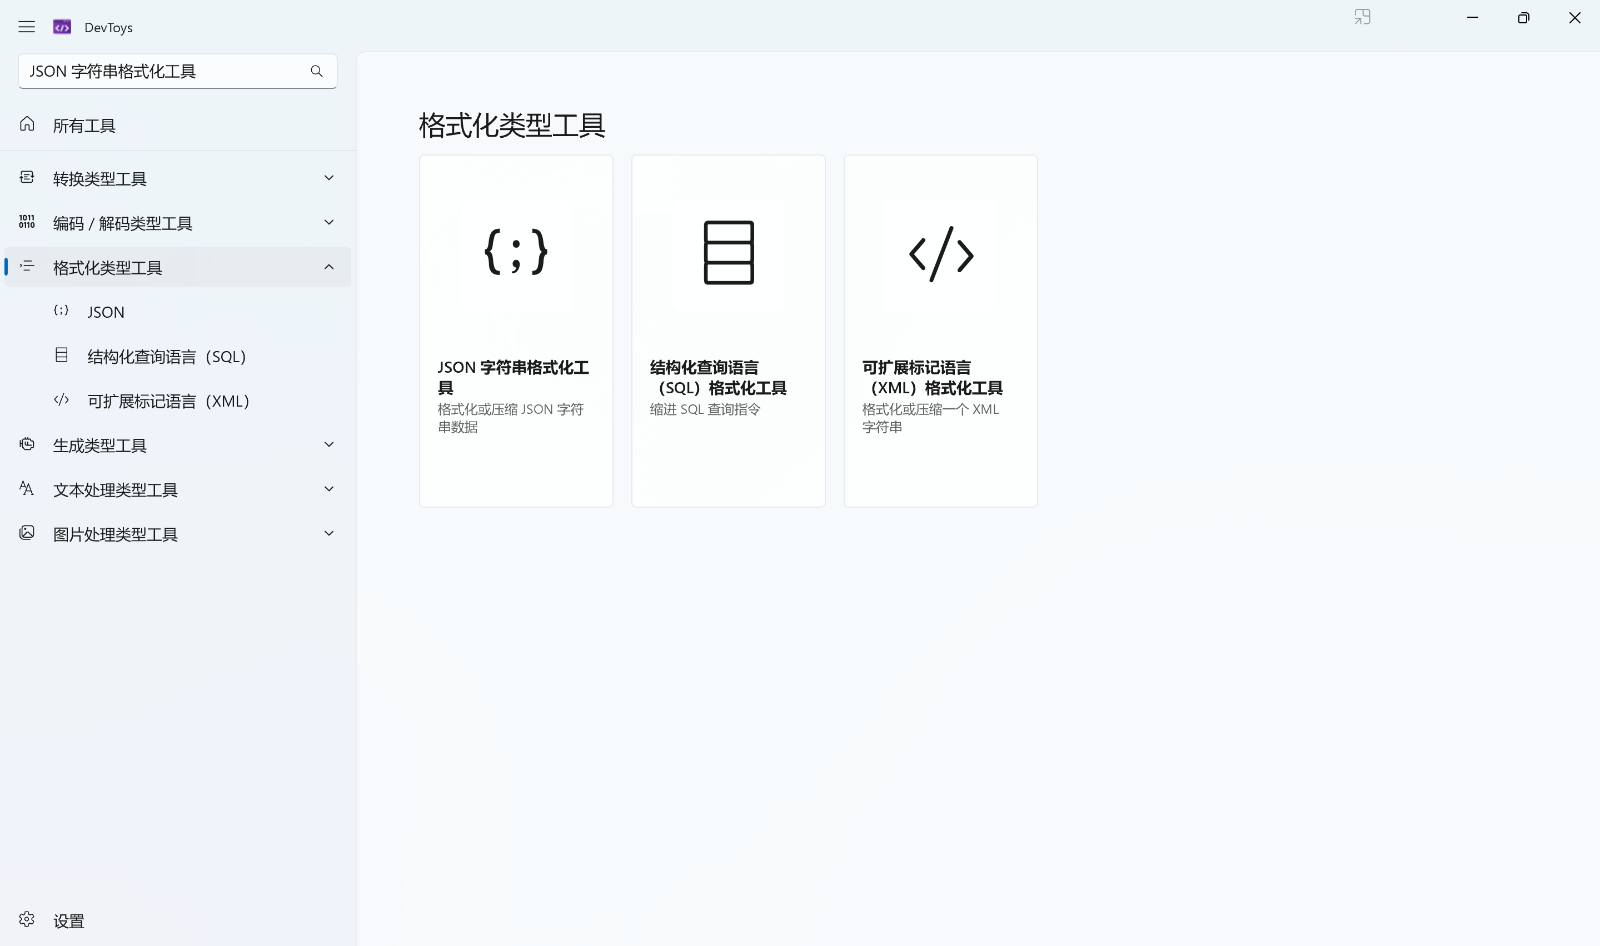Image resolution: width=1600 pixels, height=946 pixels.
Task: Click the formatter icon beside 格式化类型工具
Action: (x=27, y=266)
